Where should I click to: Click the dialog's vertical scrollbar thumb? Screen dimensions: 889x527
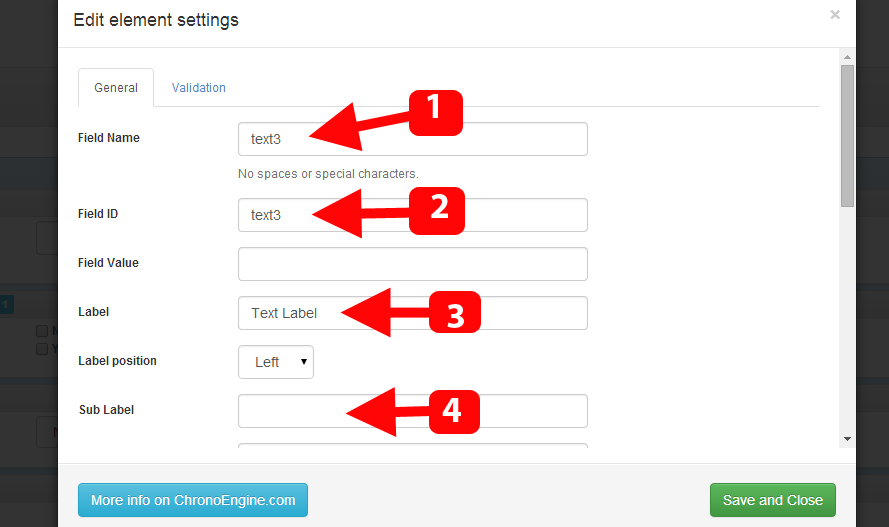(847, 136)
